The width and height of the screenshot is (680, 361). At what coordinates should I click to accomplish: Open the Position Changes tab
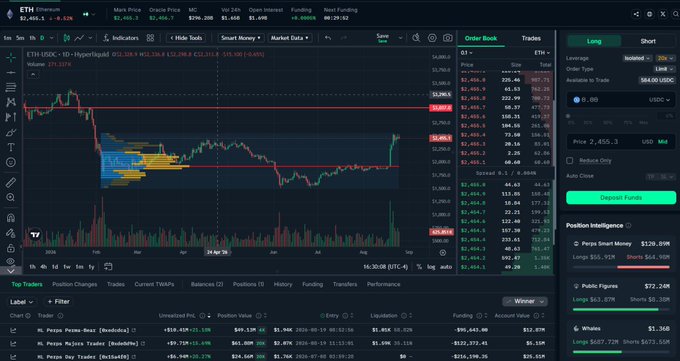[75, 284]
